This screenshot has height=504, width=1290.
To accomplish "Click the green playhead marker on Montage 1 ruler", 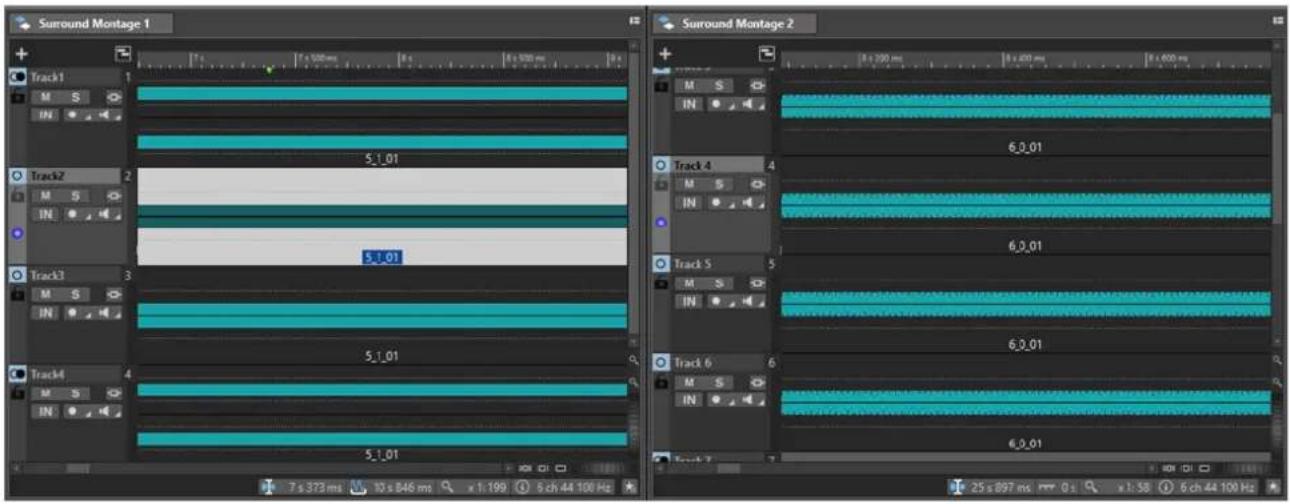I will pos(269,69).
